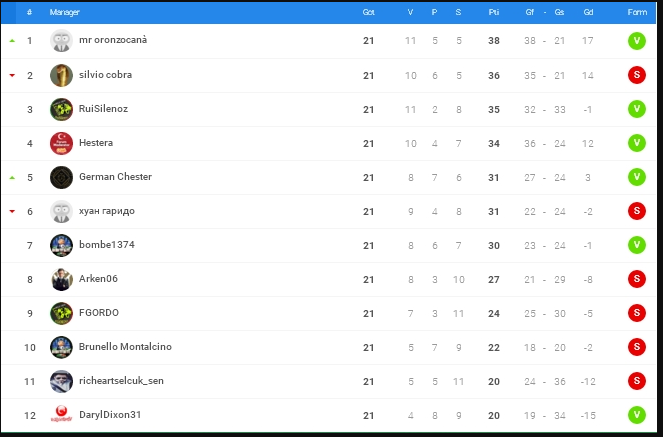Click DarylDixon31's red crescent avatar

coord(61,415)
